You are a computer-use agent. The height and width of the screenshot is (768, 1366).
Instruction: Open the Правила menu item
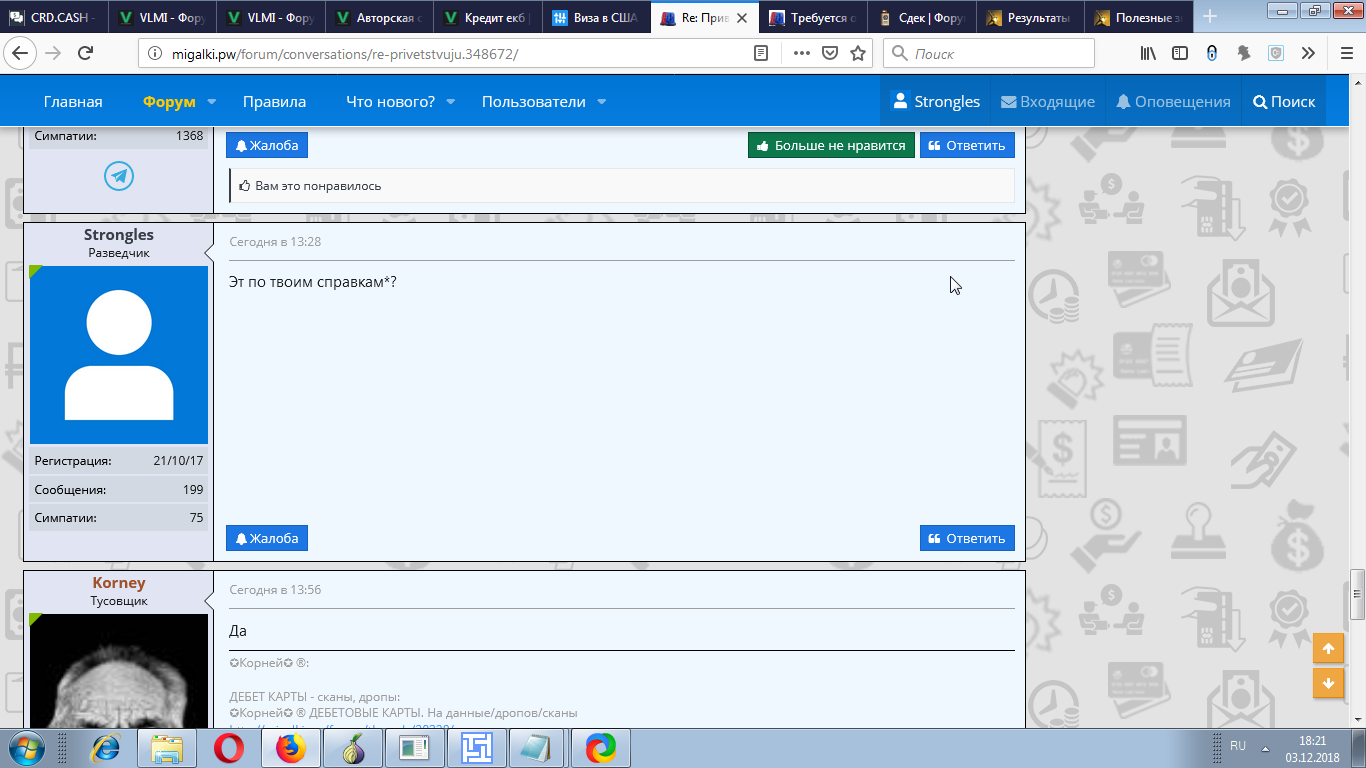tap(274, 102)
